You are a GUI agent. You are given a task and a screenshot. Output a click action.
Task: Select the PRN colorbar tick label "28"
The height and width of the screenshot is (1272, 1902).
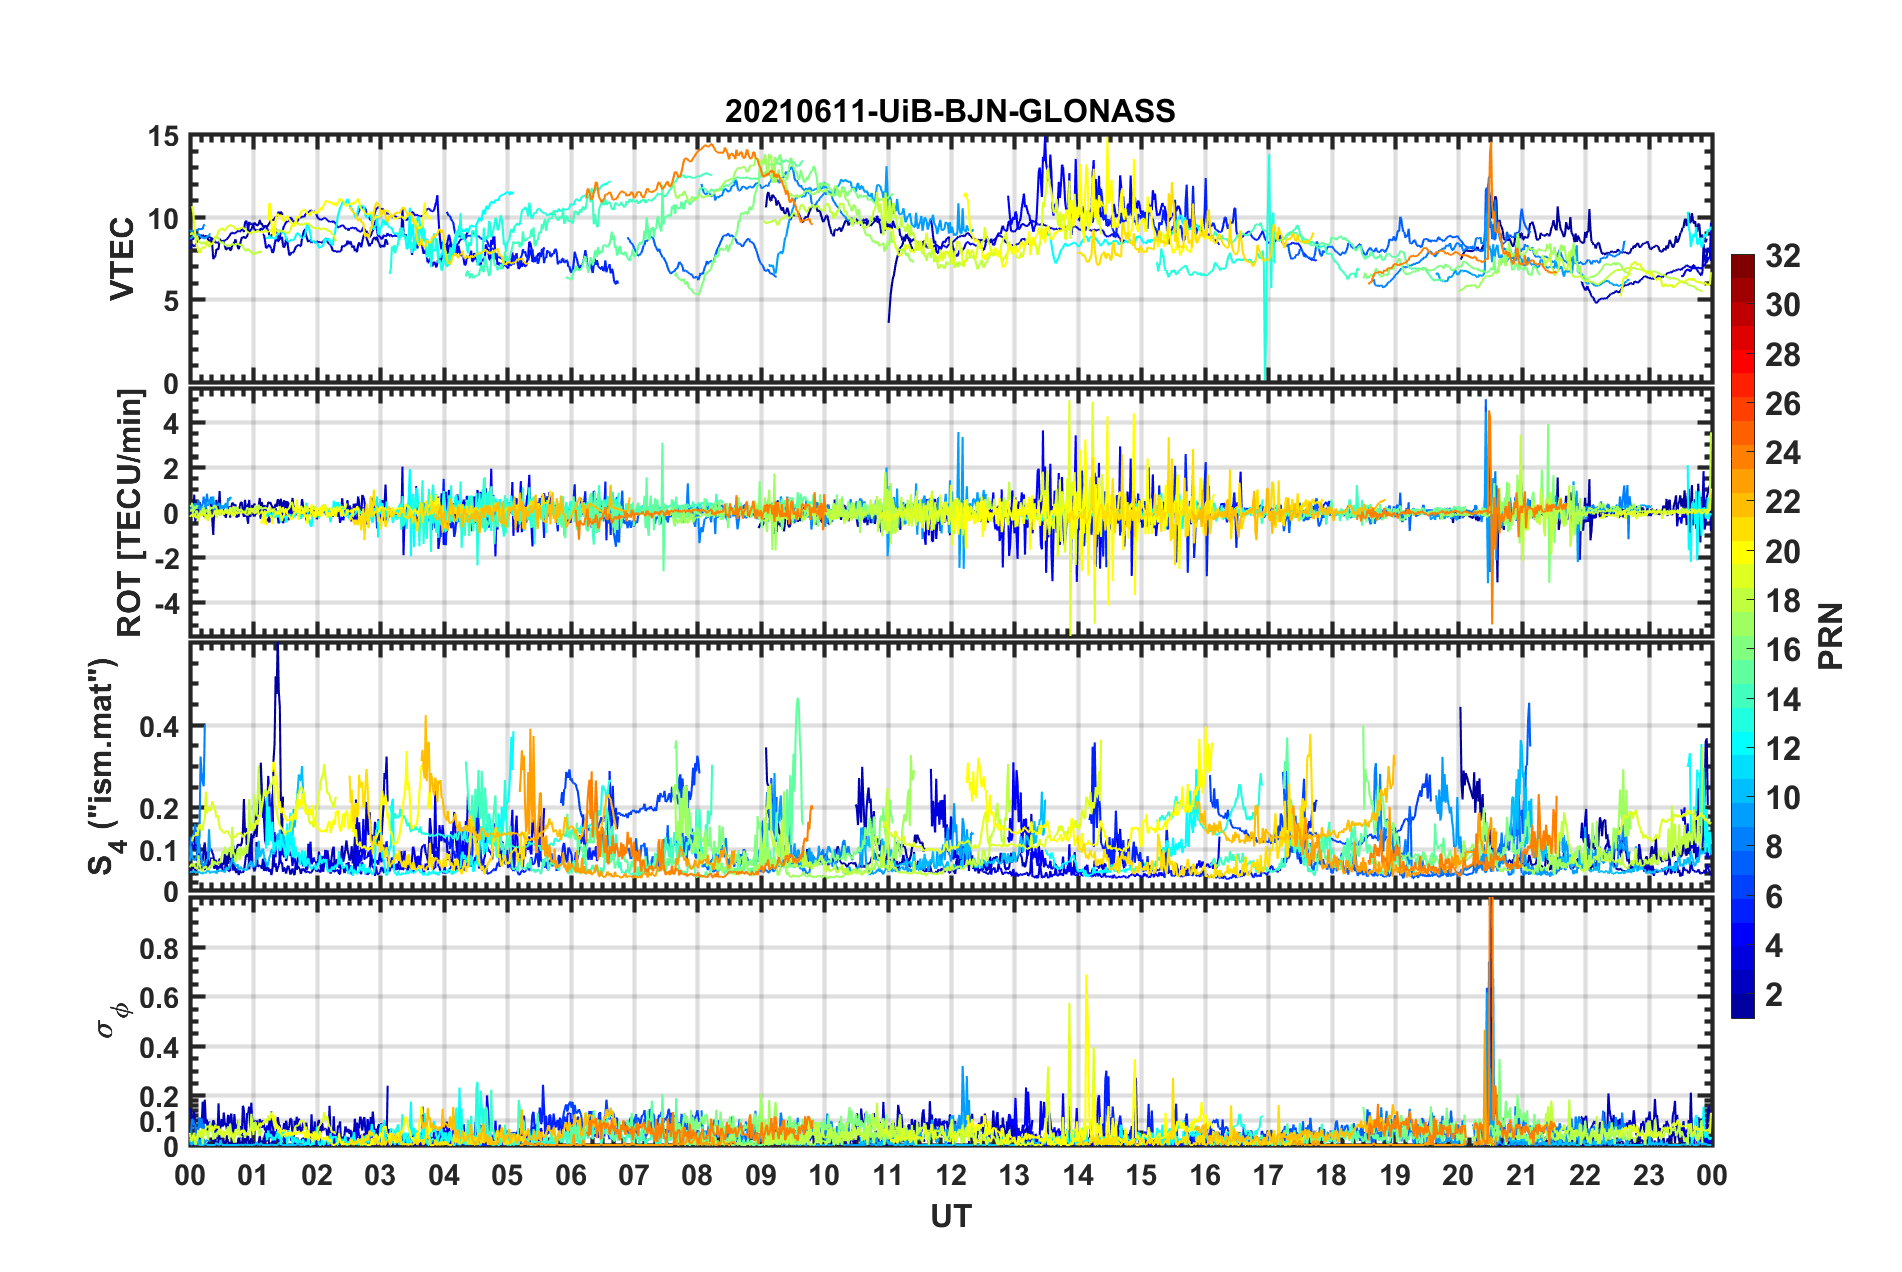pyautogui.click(x=1783, y=355)
